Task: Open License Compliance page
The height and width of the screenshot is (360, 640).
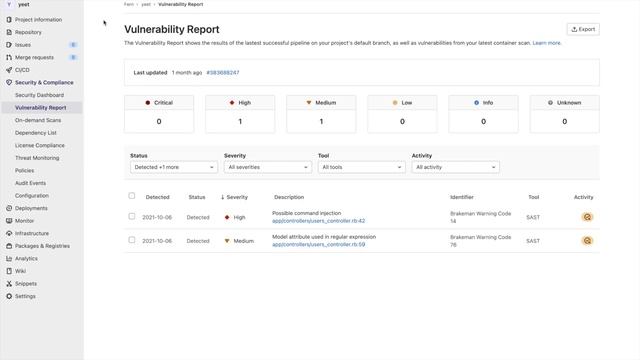Action: point(40,145)
